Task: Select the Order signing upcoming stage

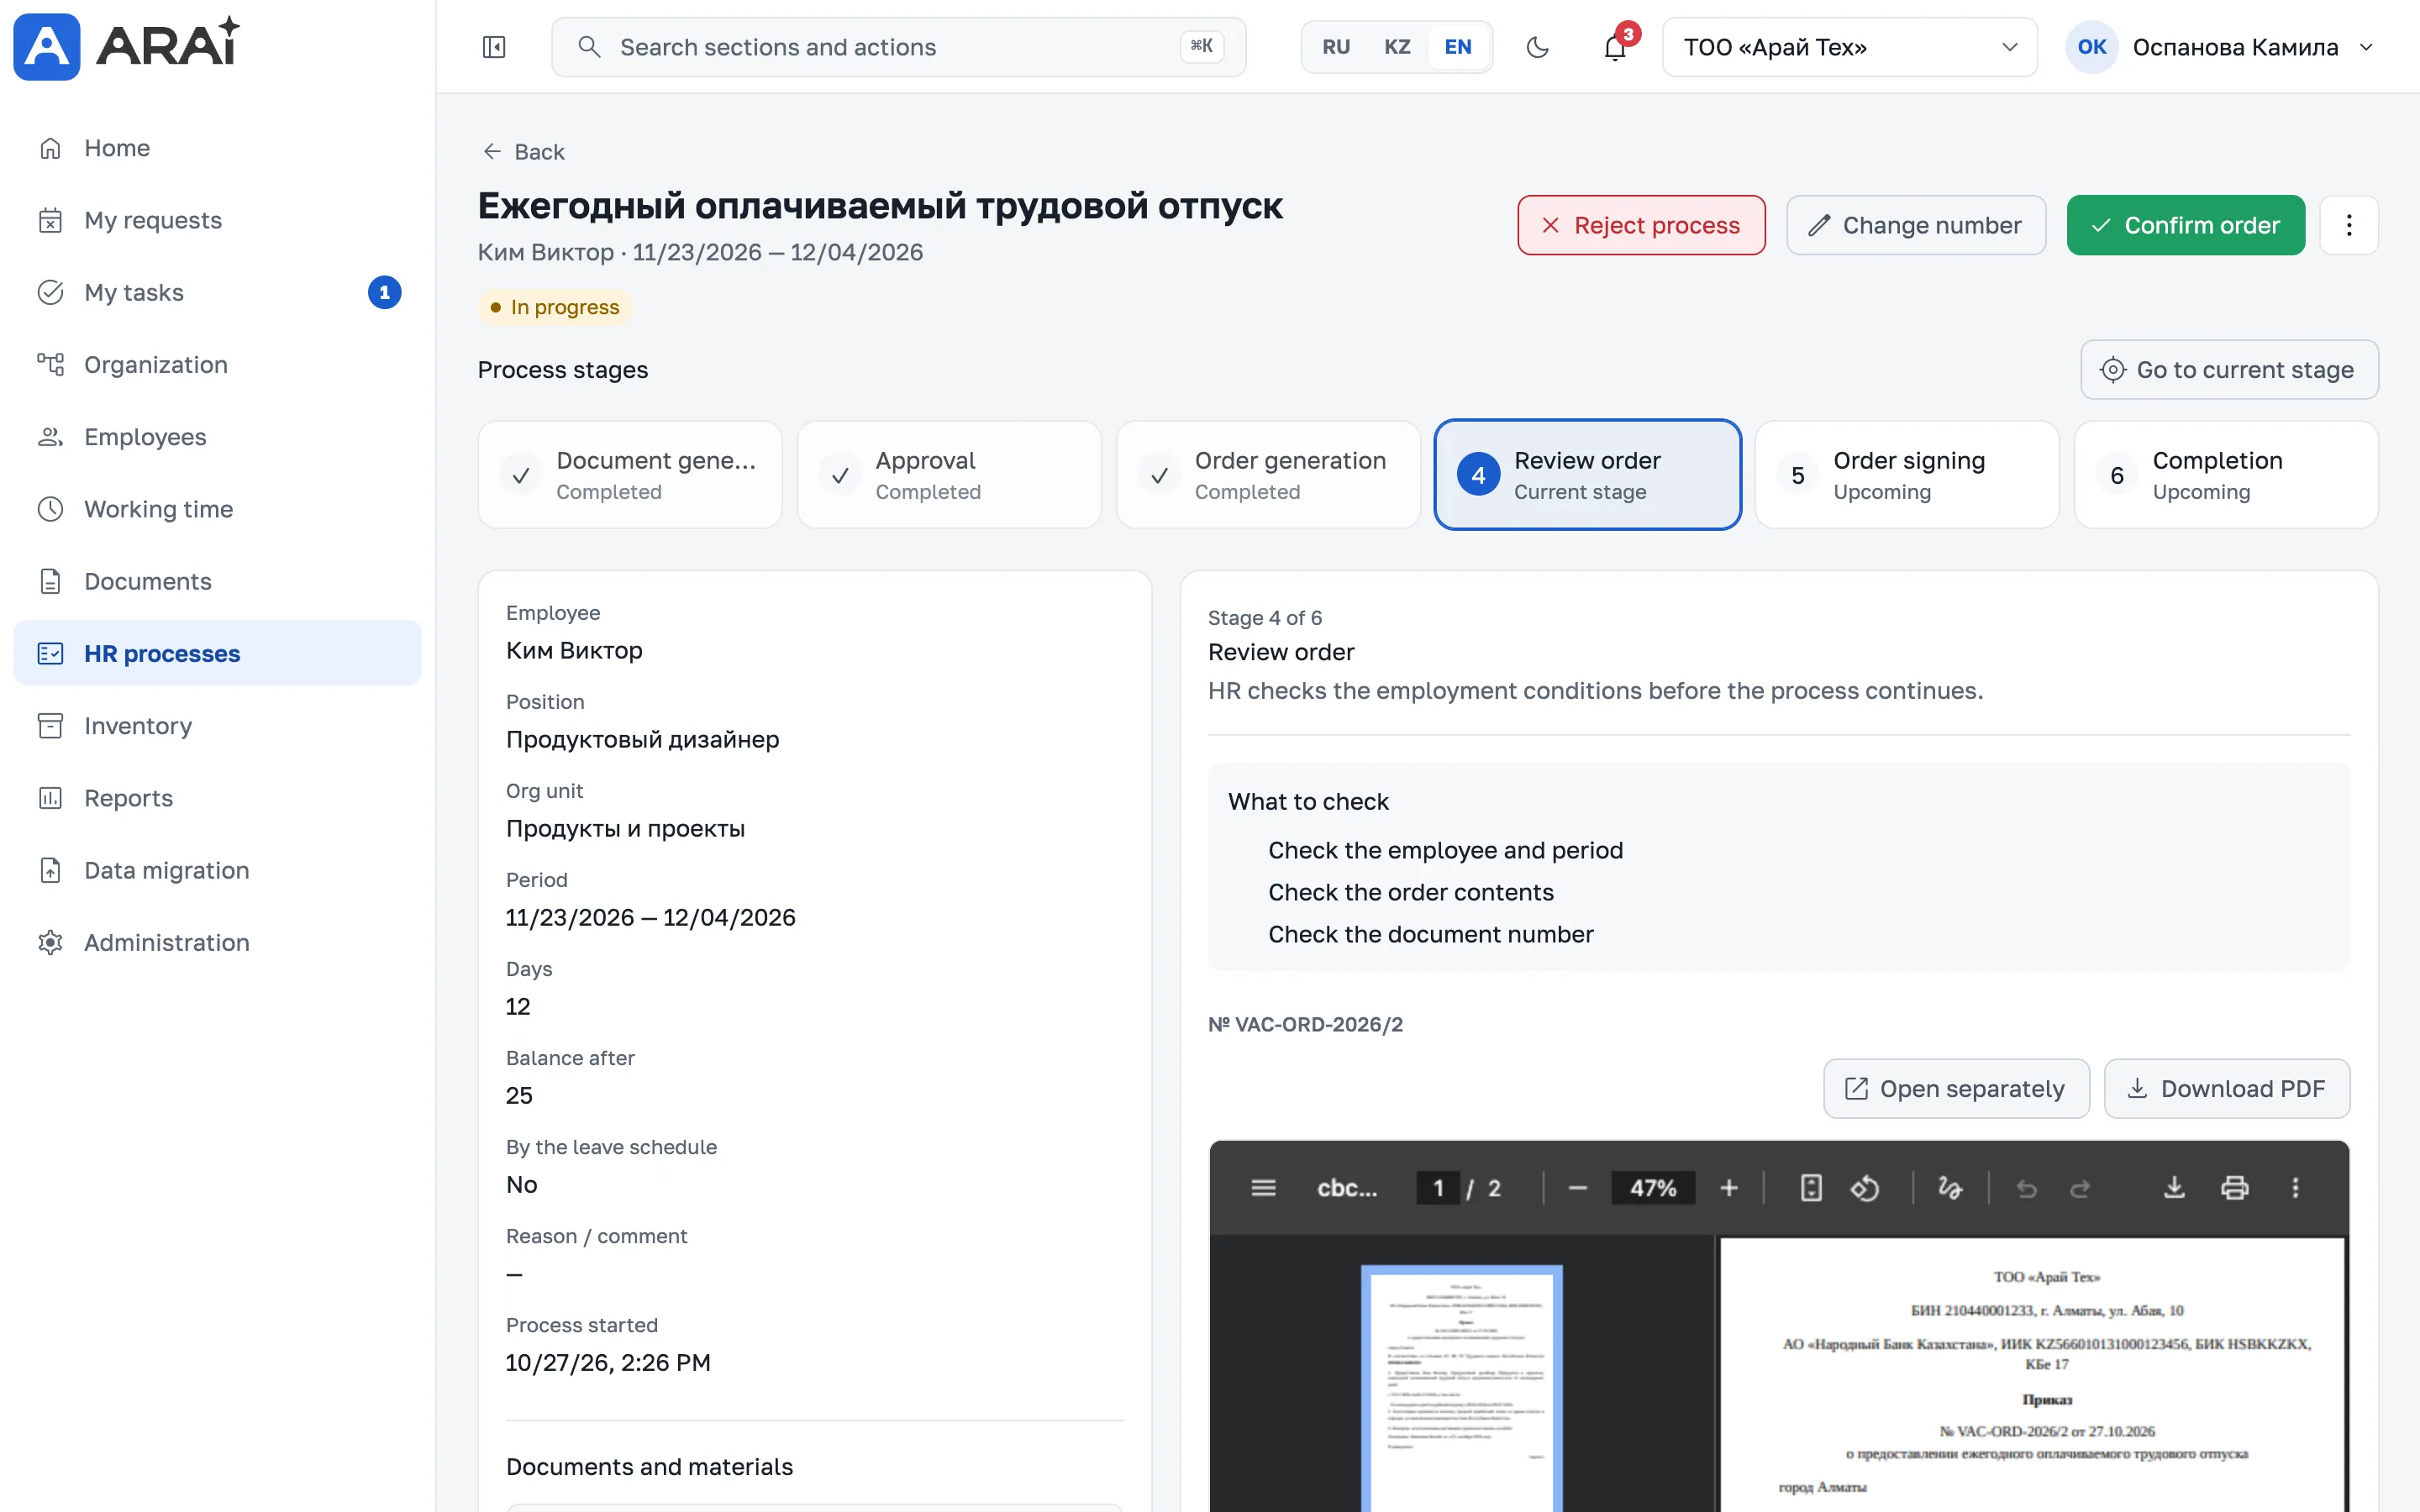Action: tap(1907, 475)
